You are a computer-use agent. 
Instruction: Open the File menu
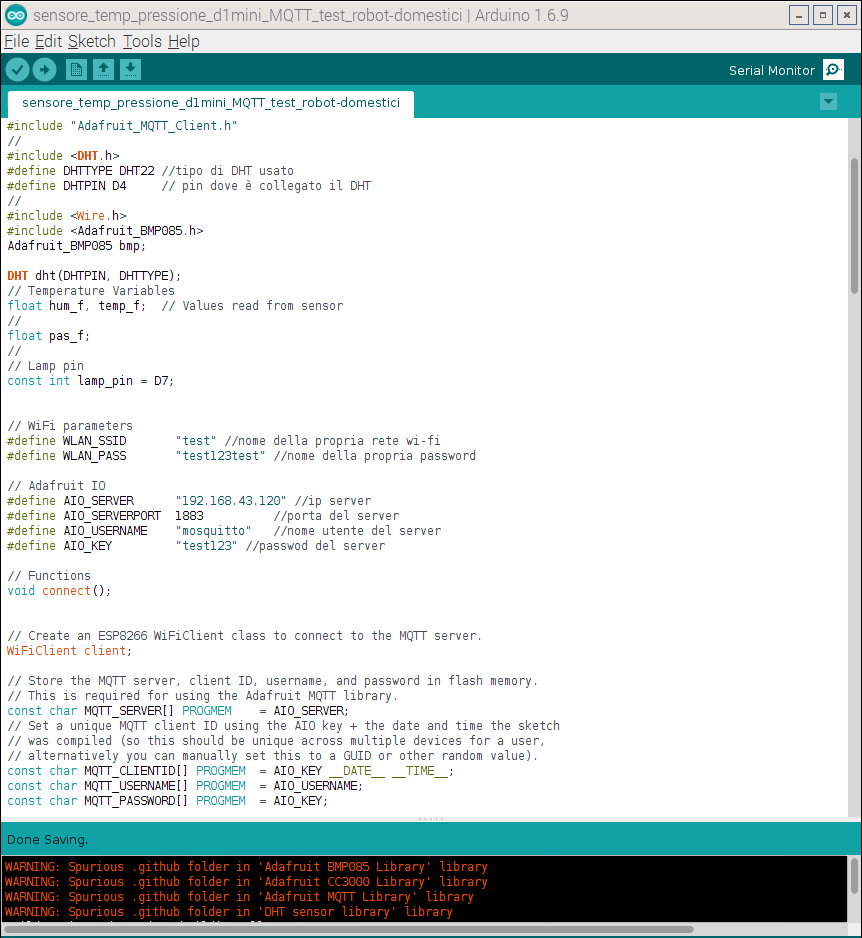click(17, 41)
